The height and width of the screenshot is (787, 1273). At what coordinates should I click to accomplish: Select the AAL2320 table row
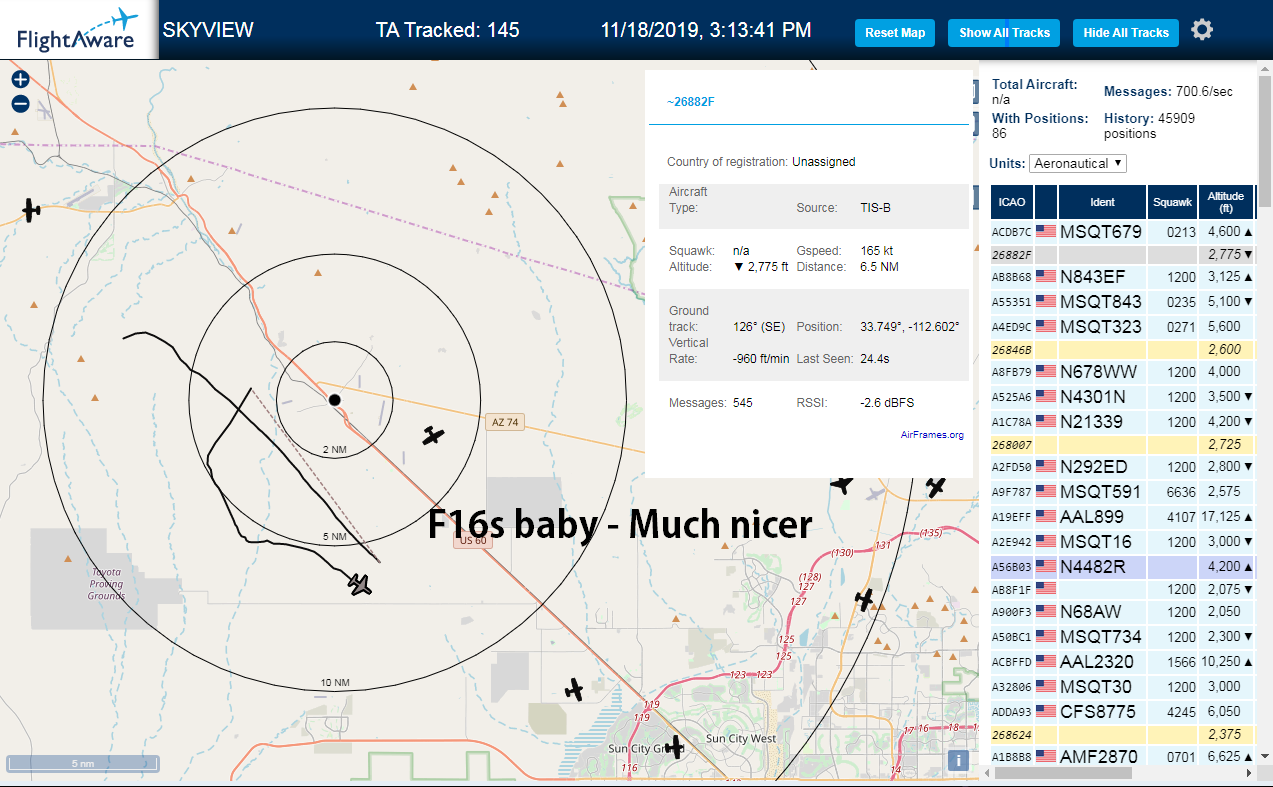pos(1122,661)
